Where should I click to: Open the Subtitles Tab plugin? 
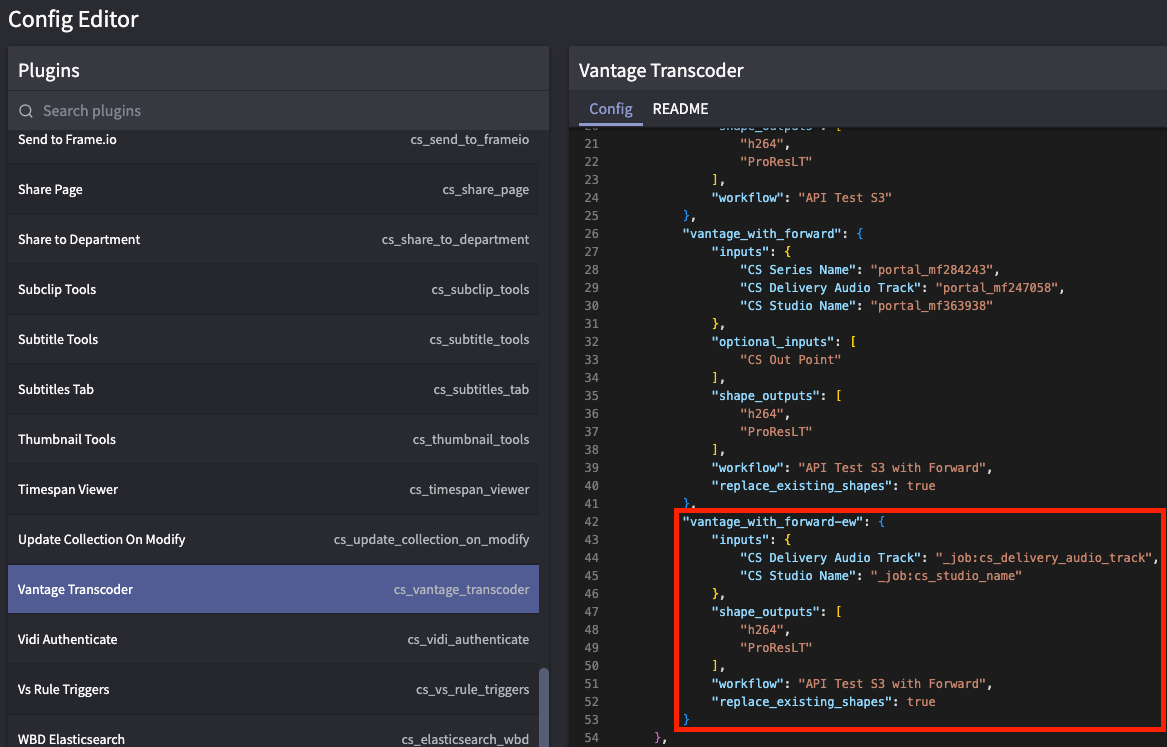point(273,389)
